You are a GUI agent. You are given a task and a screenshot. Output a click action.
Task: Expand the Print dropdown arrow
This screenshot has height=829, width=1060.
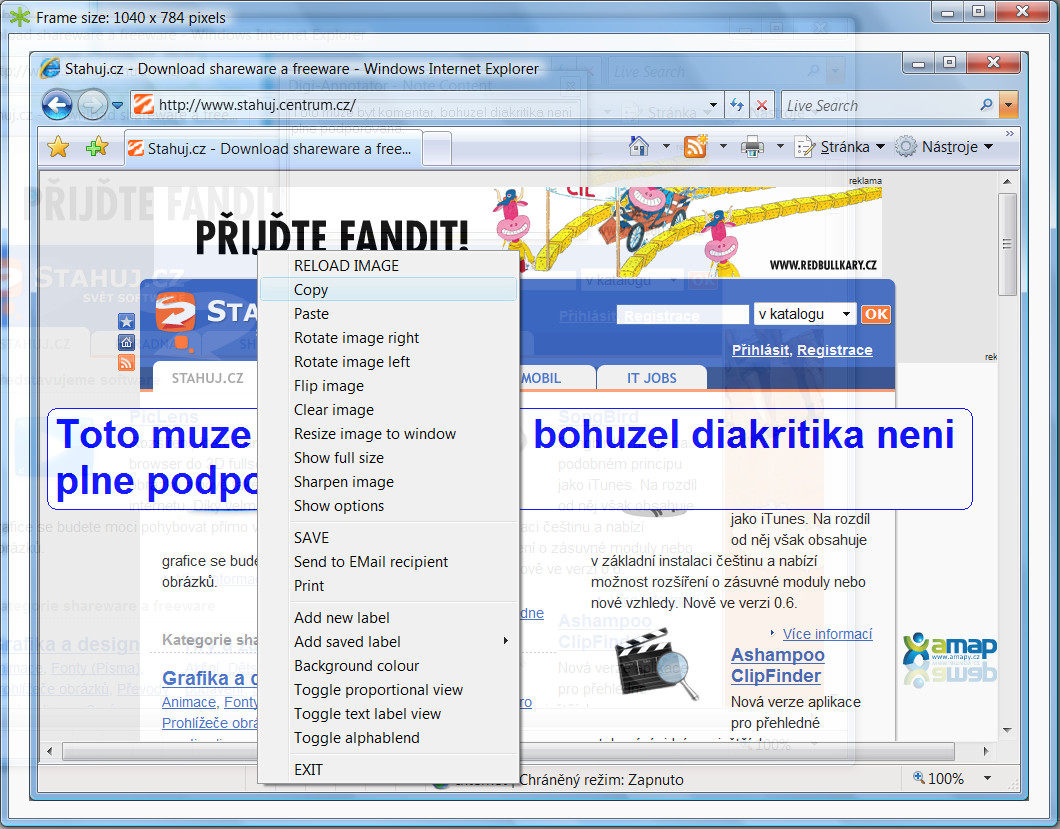(780, 146)
